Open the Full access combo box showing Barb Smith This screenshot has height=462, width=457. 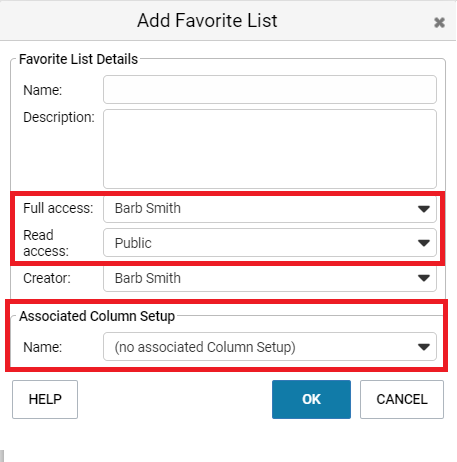click(x=270, y=209)
